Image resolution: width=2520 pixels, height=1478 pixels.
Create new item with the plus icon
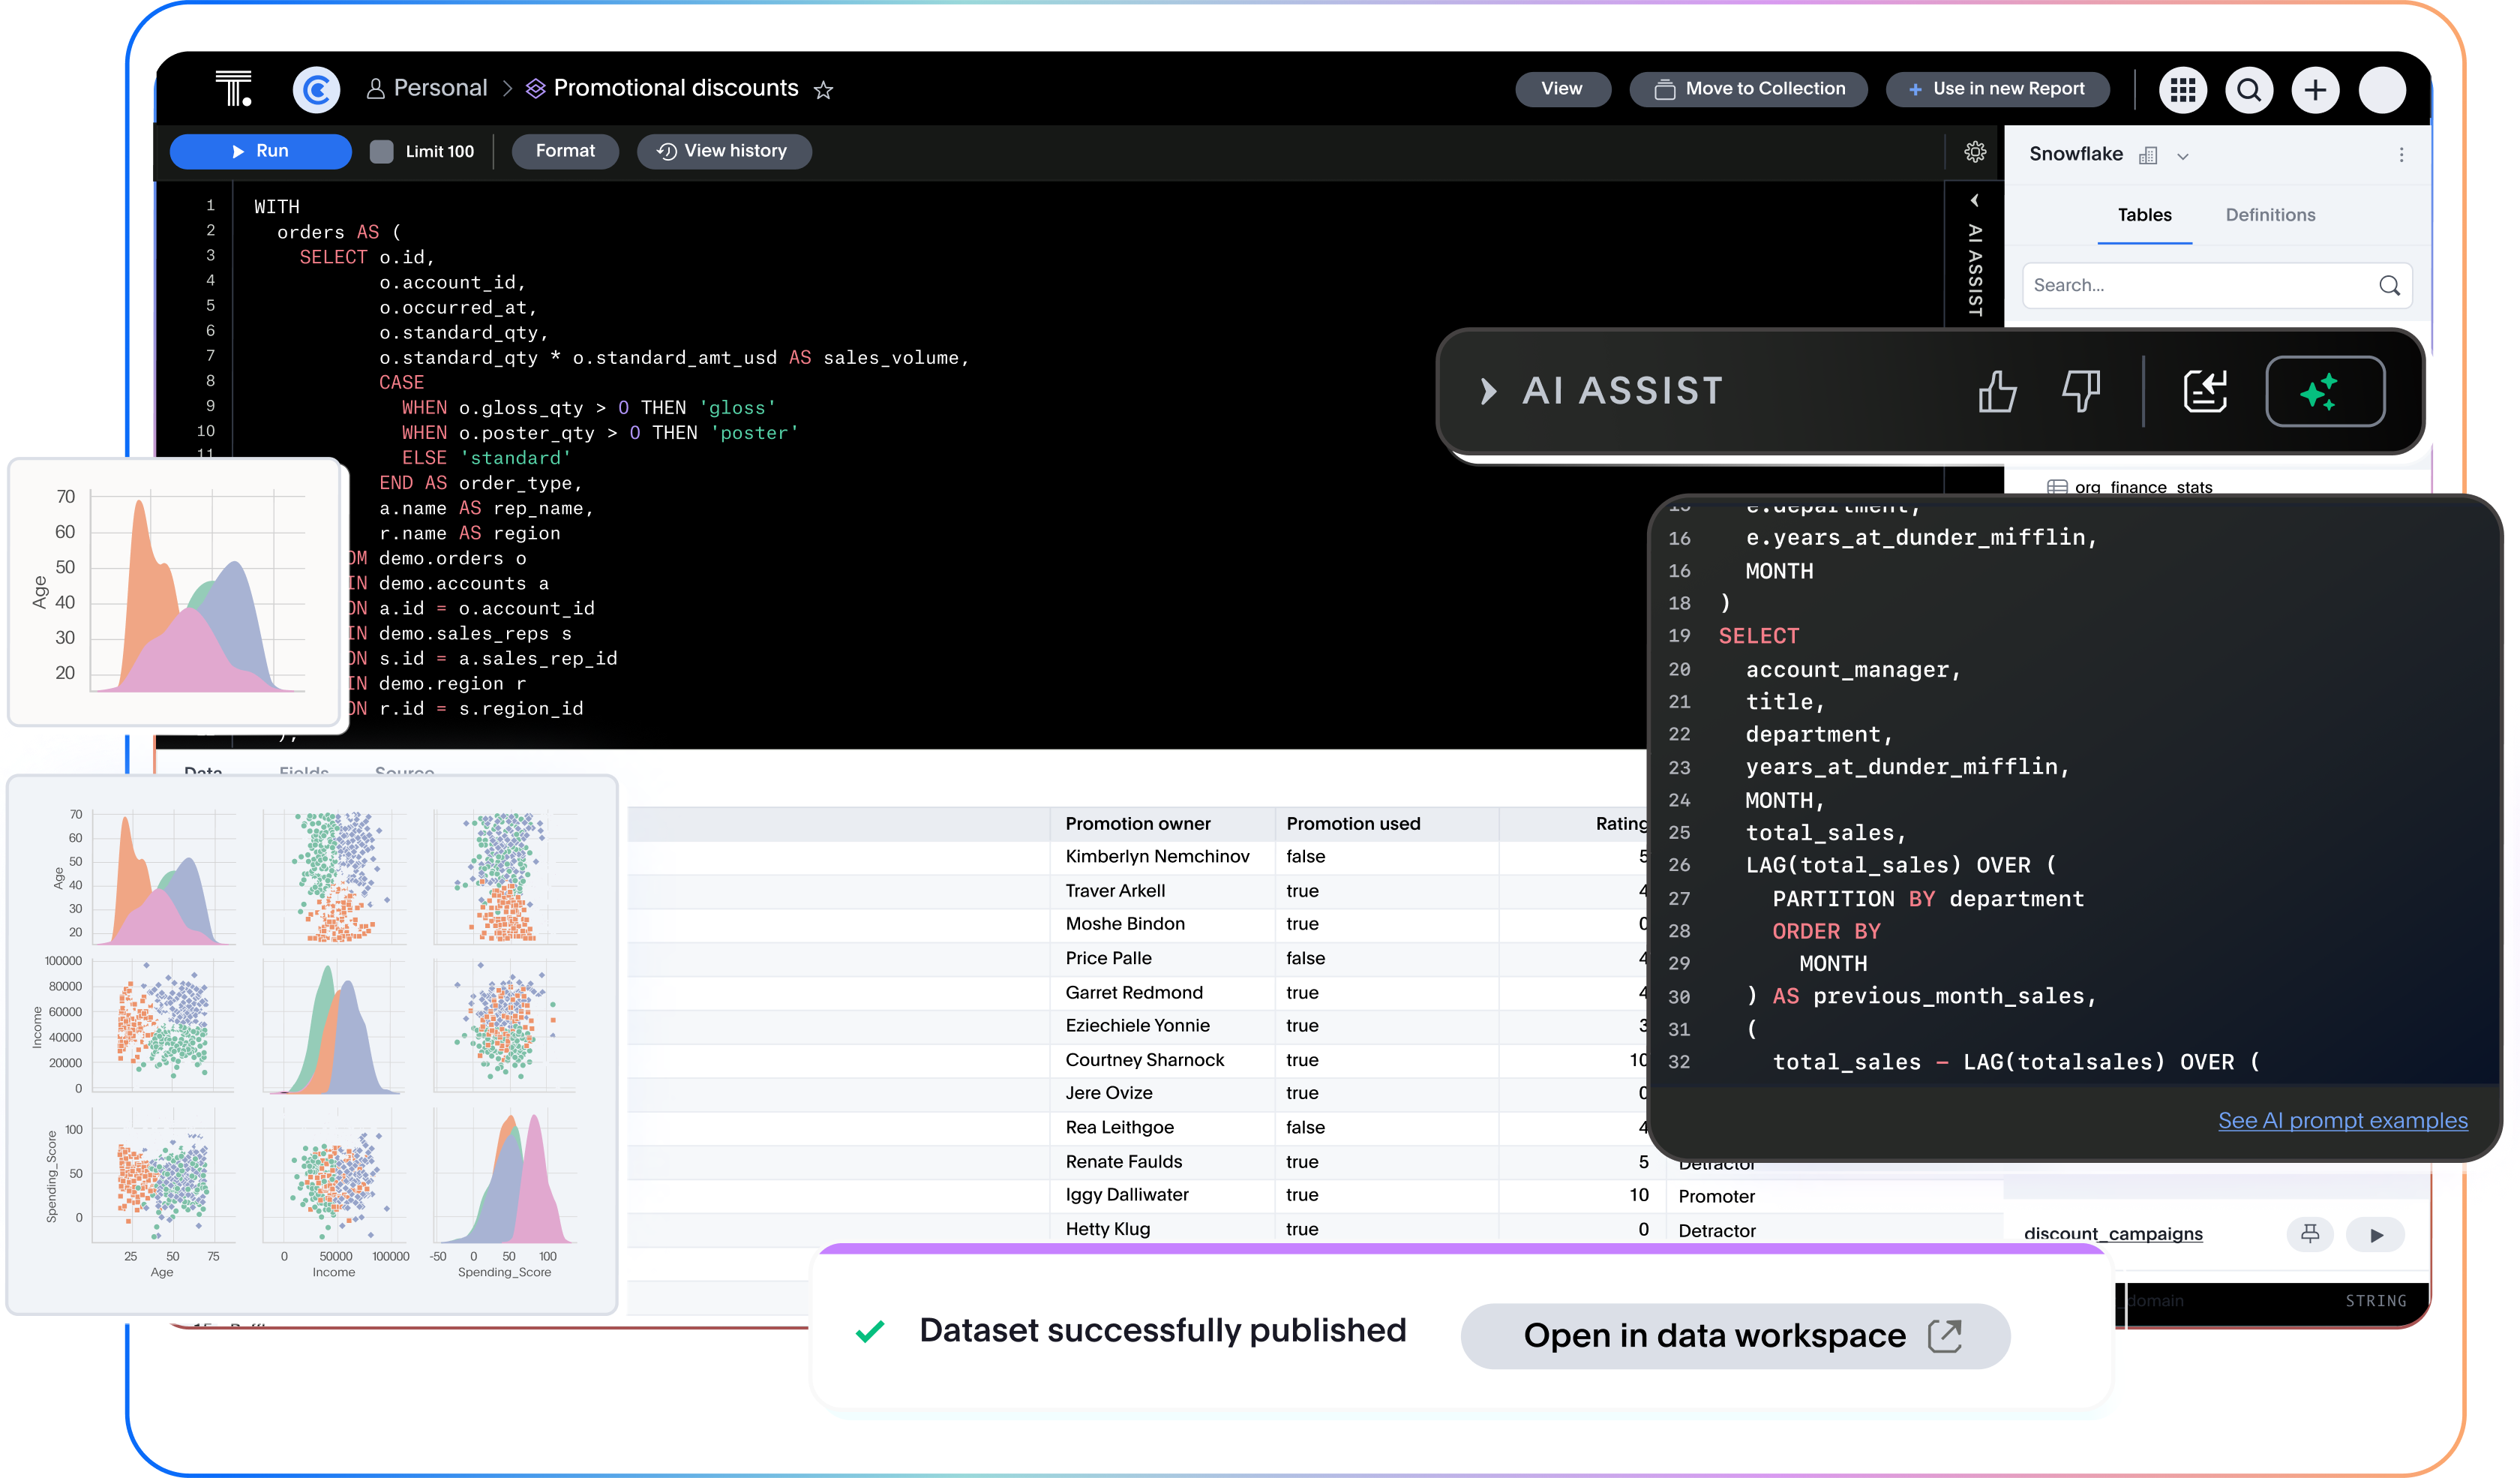click(x=2315, y=89)
